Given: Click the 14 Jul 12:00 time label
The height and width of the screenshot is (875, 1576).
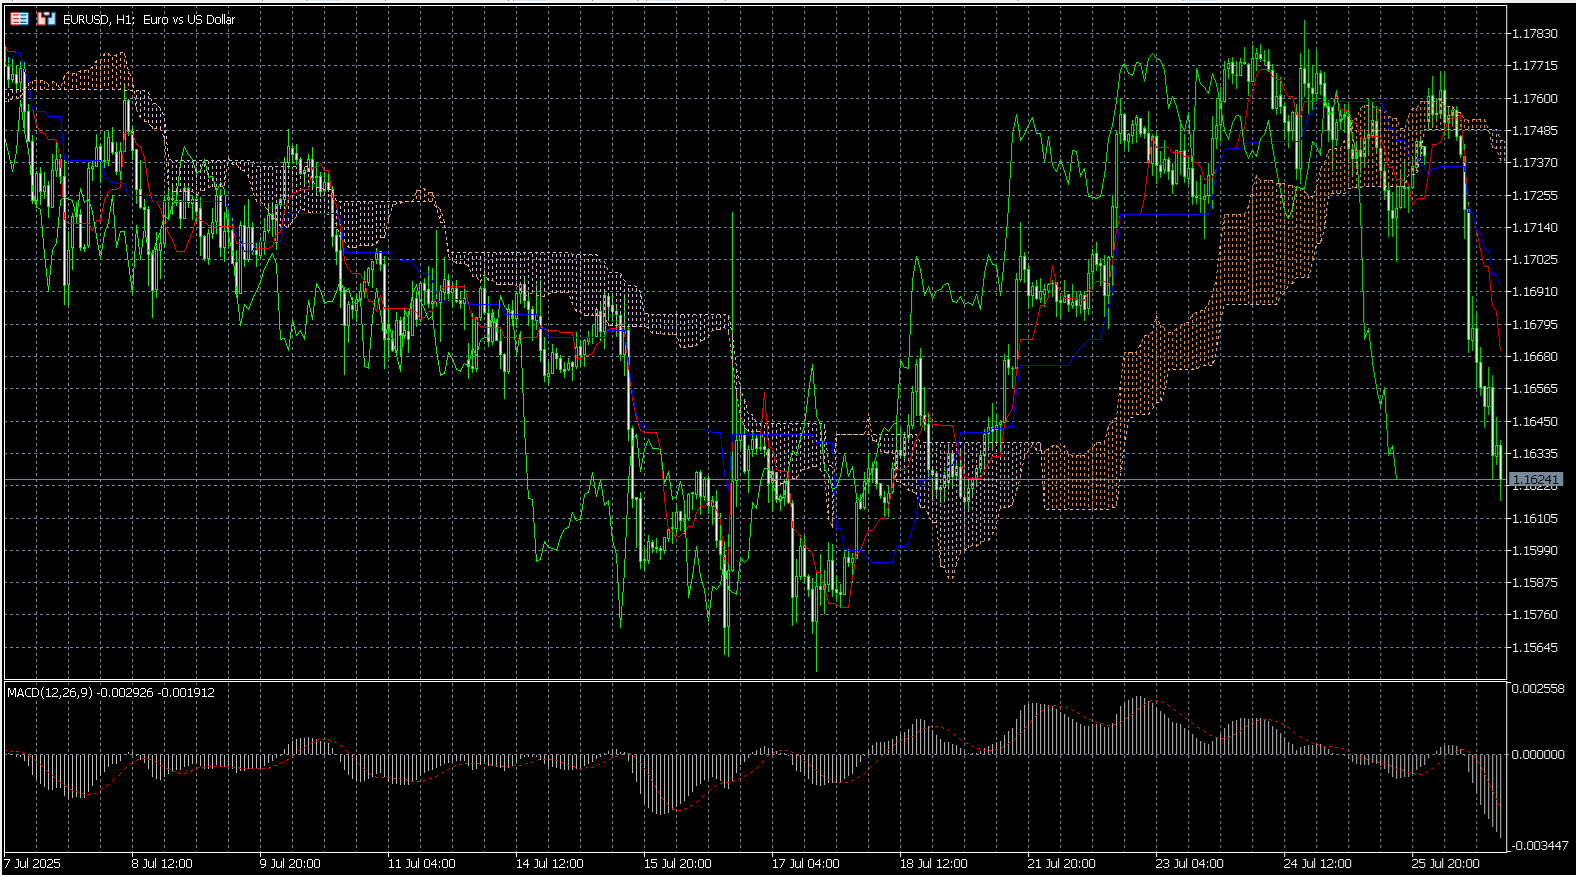Looking at the screenshot, I should (x=549, y=863).
